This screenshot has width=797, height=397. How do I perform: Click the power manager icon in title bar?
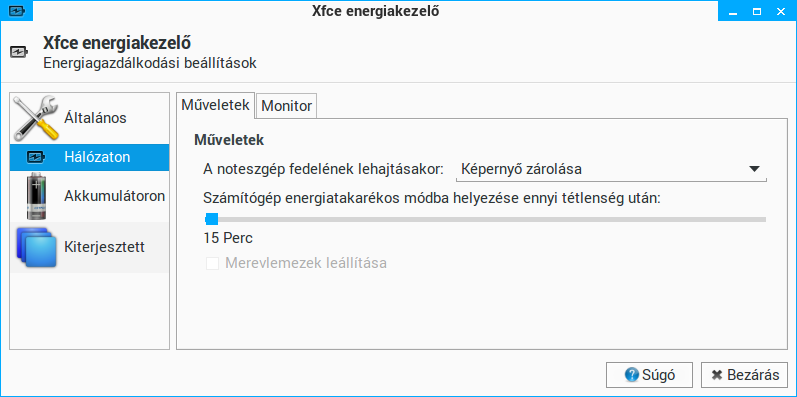pos(16,11)
